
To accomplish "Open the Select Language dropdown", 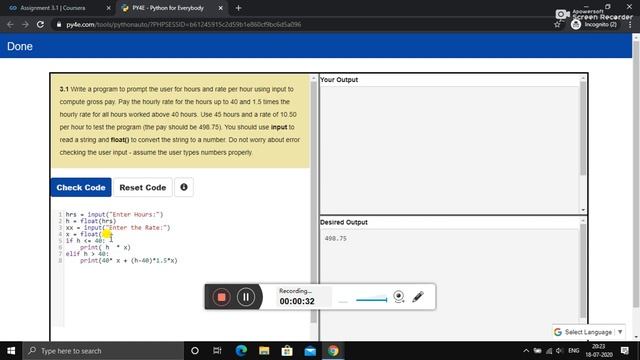I will 589,332.
